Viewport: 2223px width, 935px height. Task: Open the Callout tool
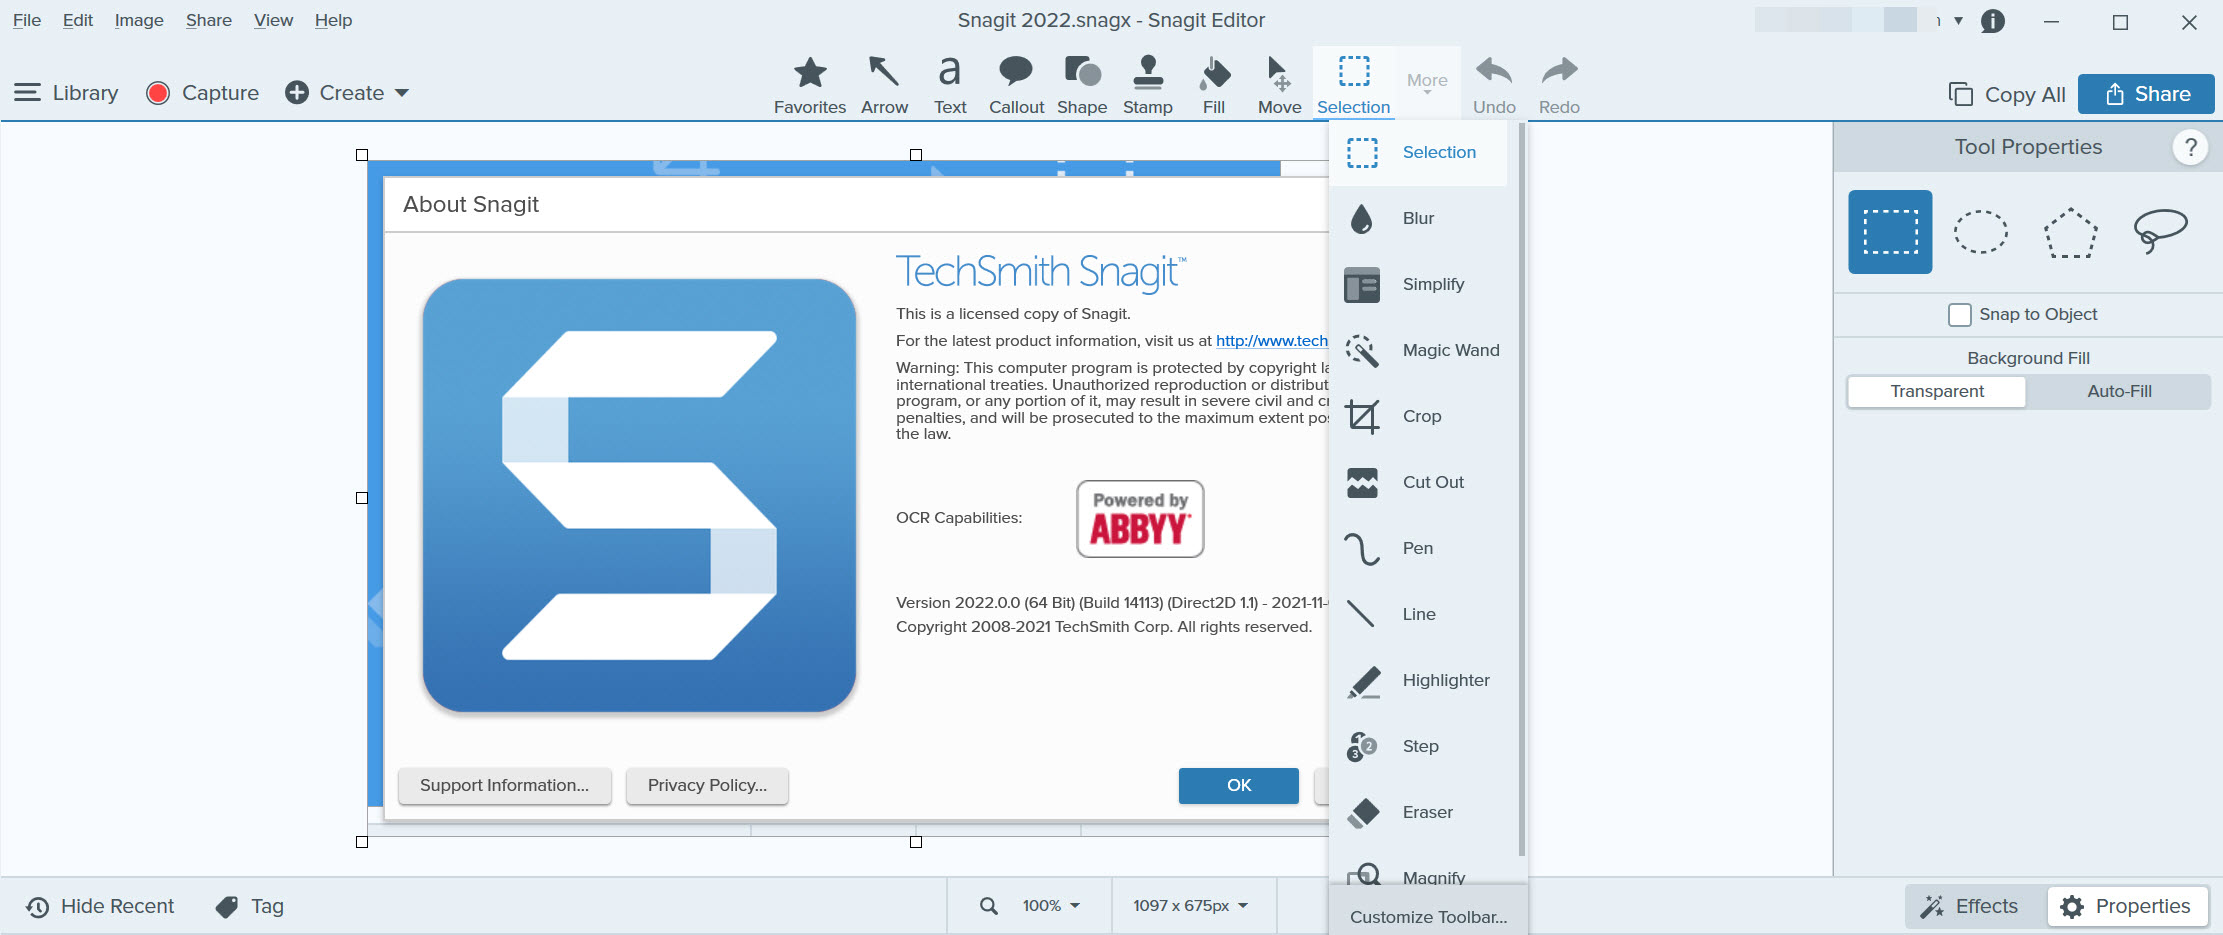[x=1016, y=84]
